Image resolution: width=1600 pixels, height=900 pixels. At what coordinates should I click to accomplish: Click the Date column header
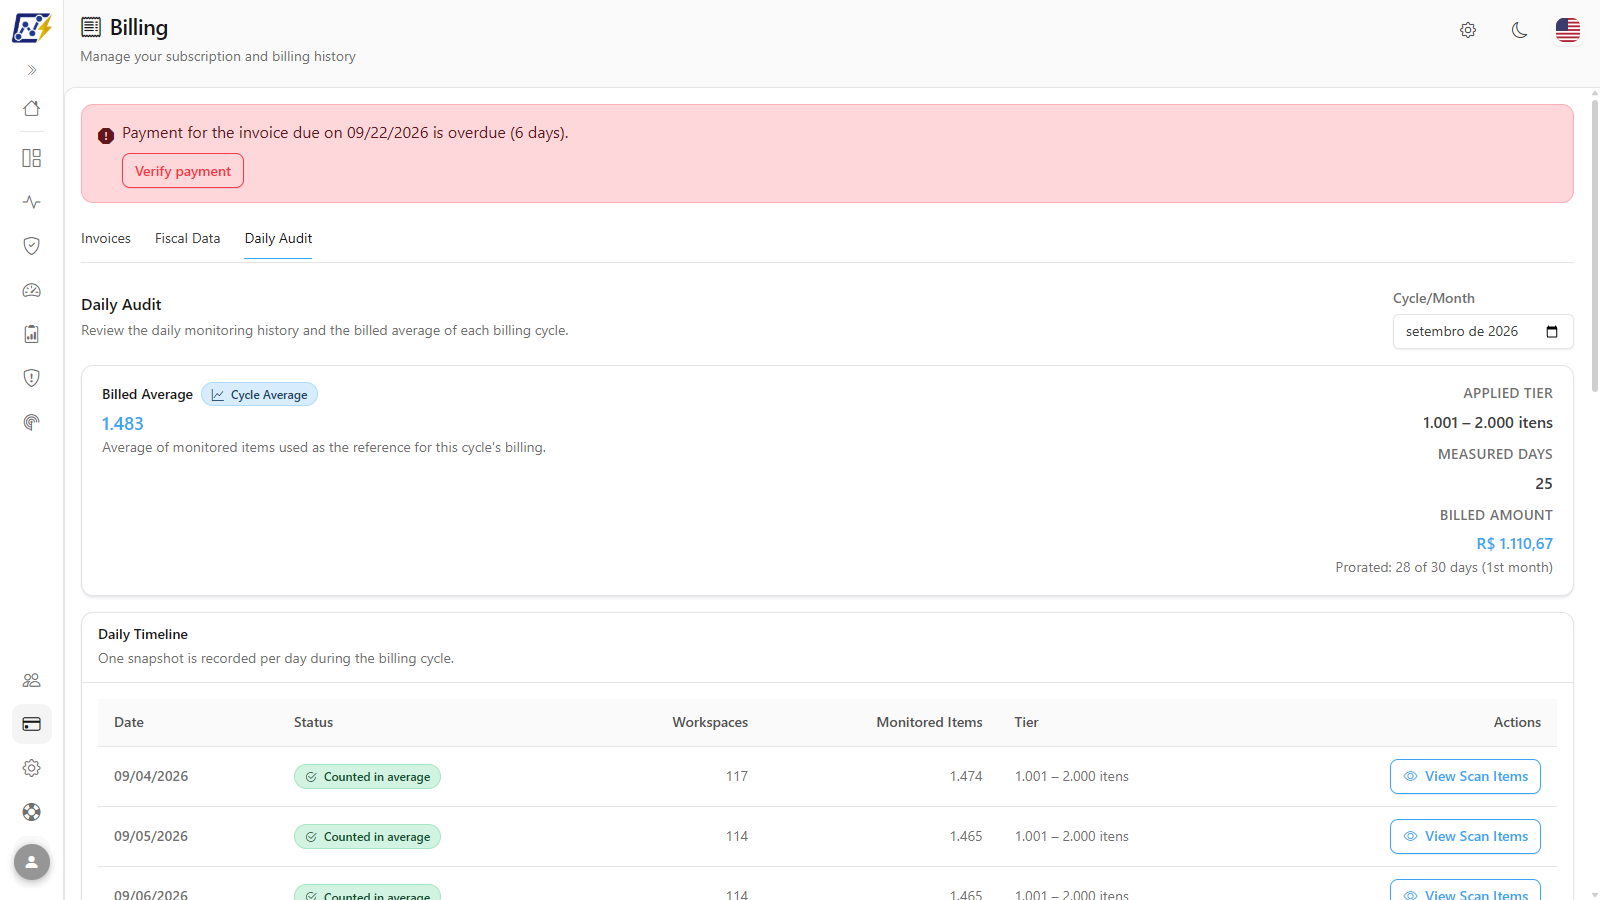(129, 722)
